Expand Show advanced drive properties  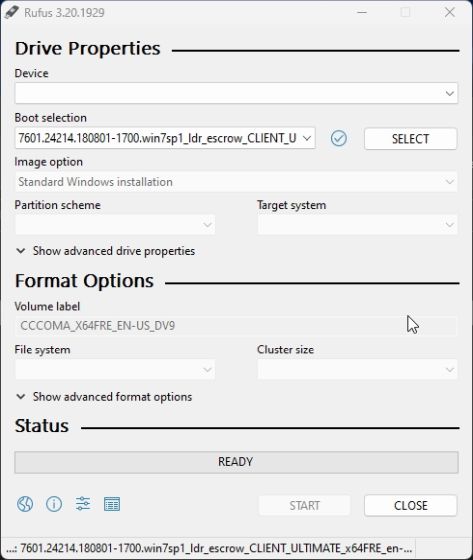click(x=105, y=251)
